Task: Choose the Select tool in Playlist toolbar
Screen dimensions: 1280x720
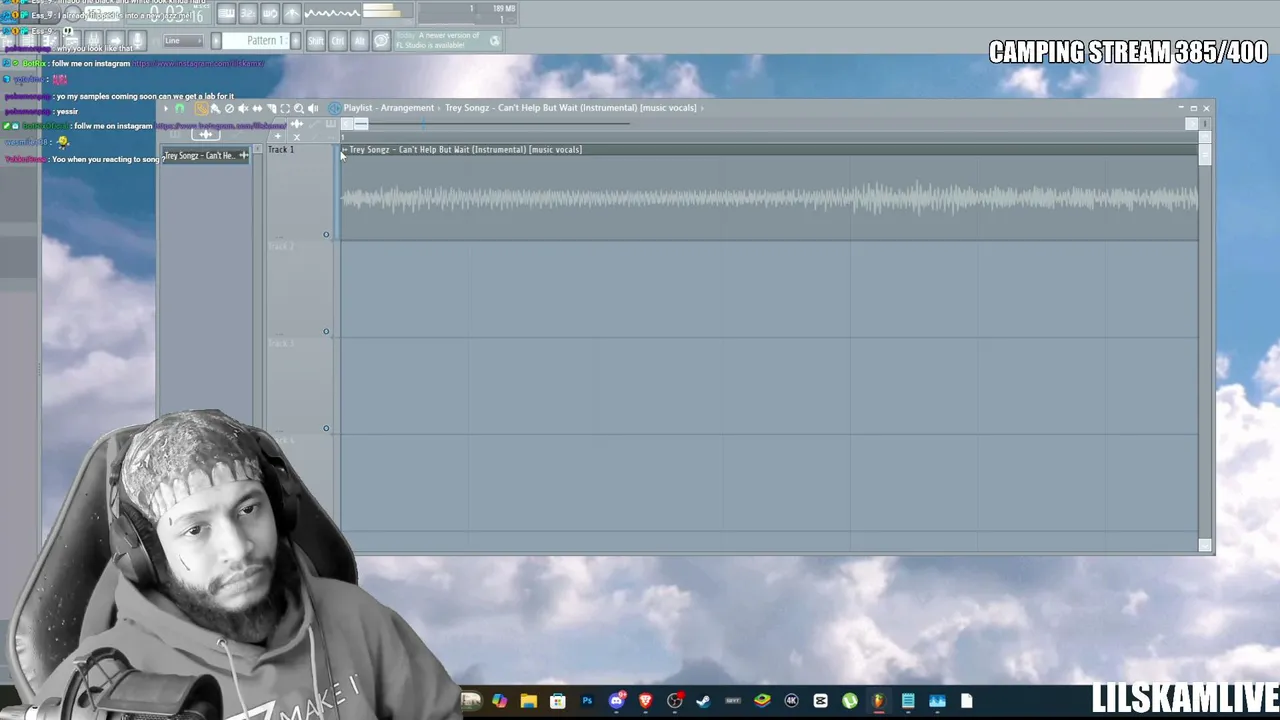Action: [285, 108]
